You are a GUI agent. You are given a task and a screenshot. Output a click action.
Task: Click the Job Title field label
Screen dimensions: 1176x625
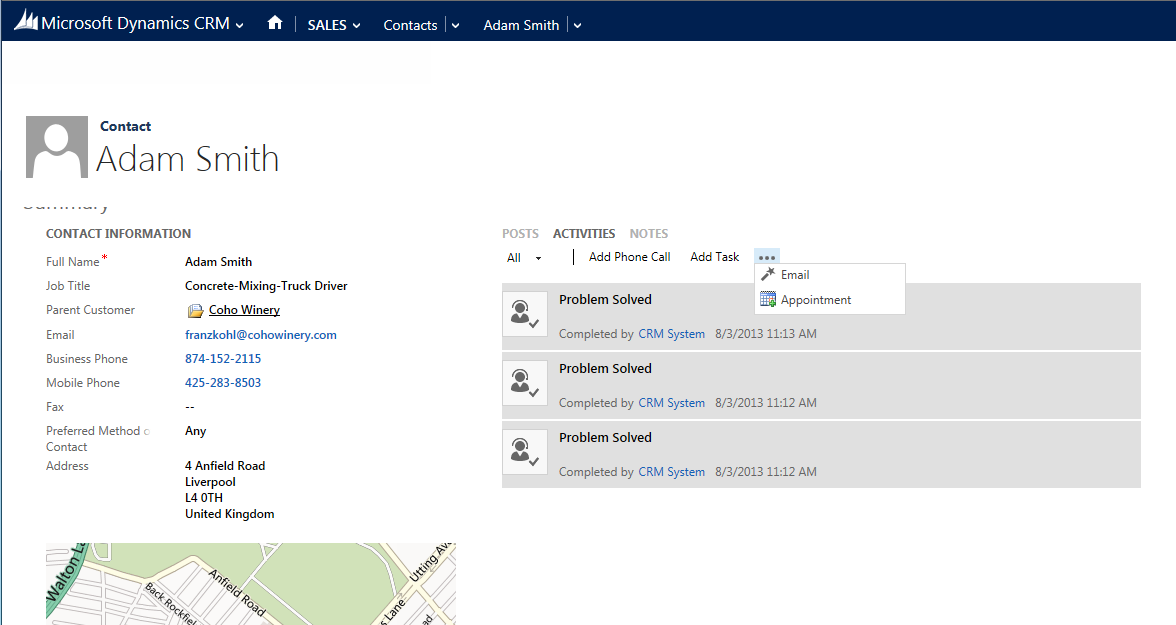click(x=68, y=286)
